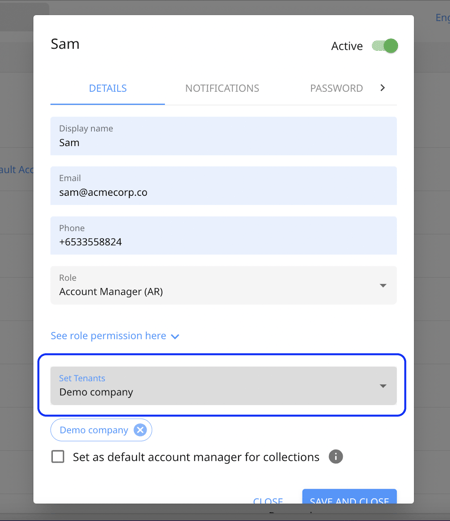This screenshot has width=450, height=521.
Task: Switch to the Notifications tab
Action: (222, 88)
